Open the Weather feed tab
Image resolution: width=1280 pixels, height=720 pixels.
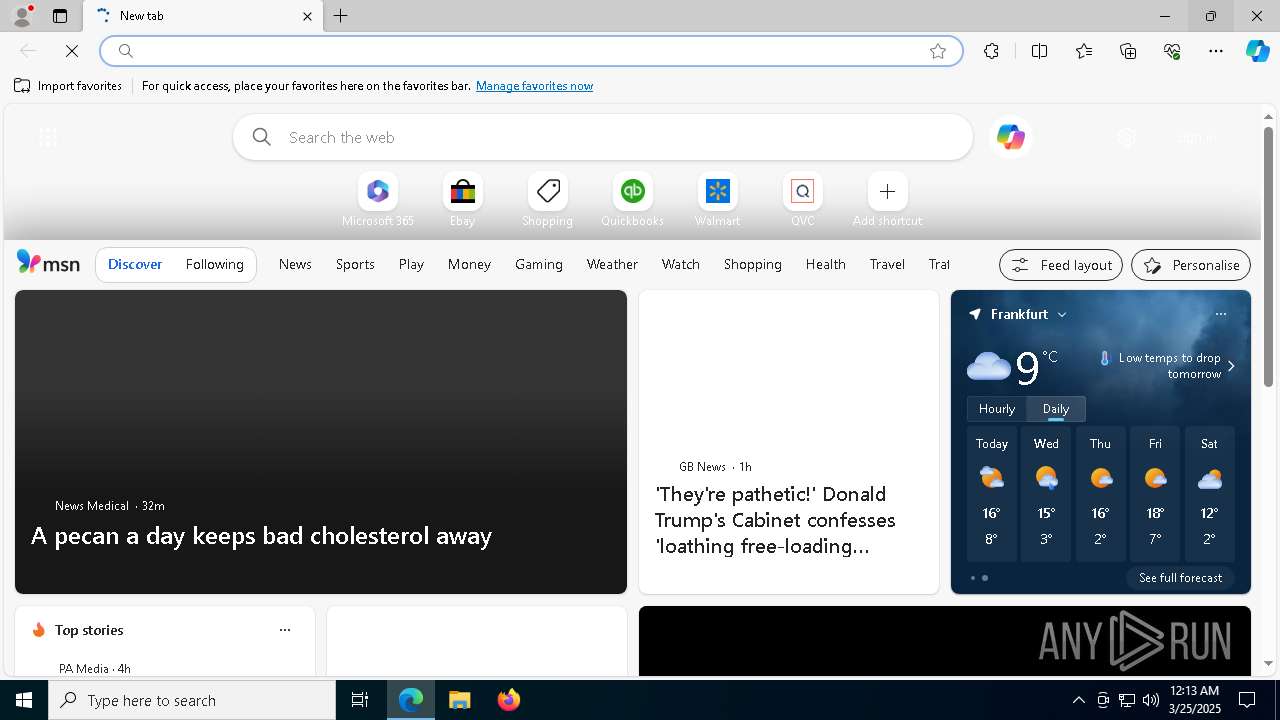(x=612, y=264)
